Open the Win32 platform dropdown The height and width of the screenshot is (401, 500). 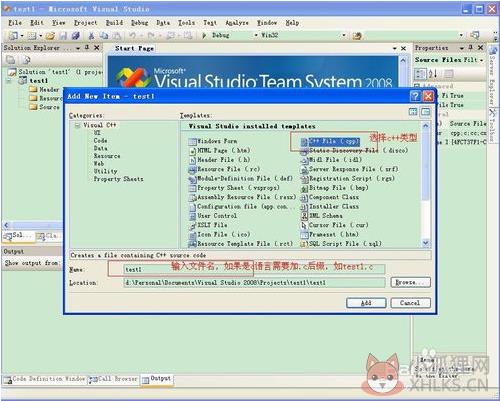[344, 35]
